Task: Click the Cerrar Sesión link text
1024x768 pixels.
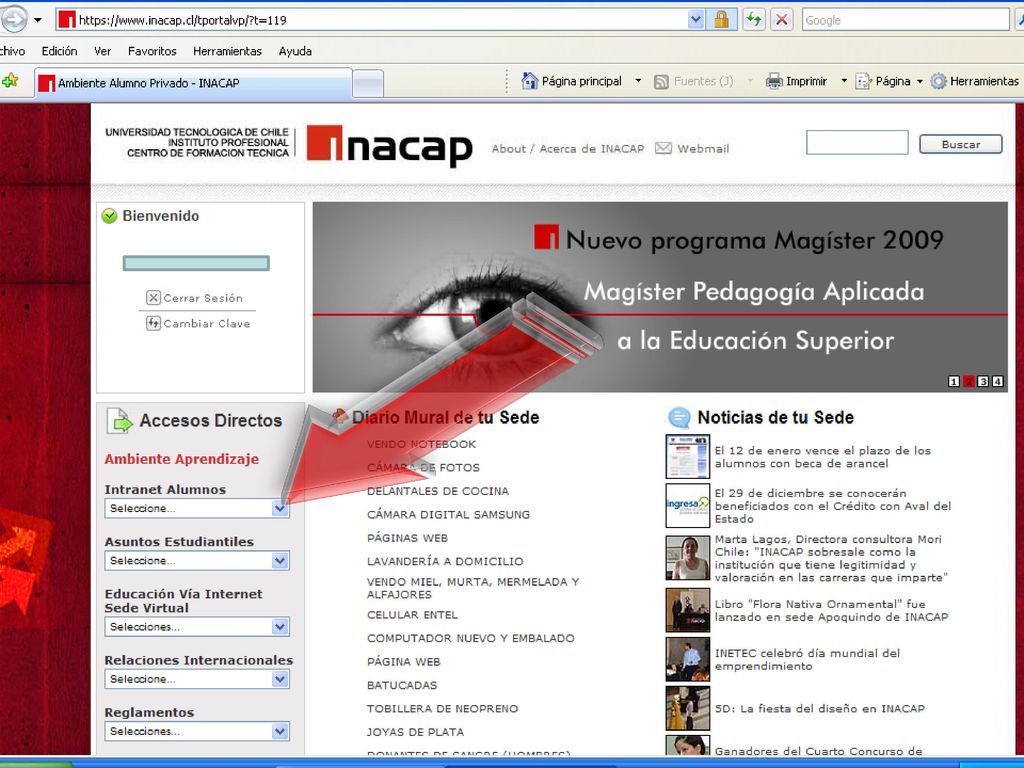Action: tap(203, 298)
